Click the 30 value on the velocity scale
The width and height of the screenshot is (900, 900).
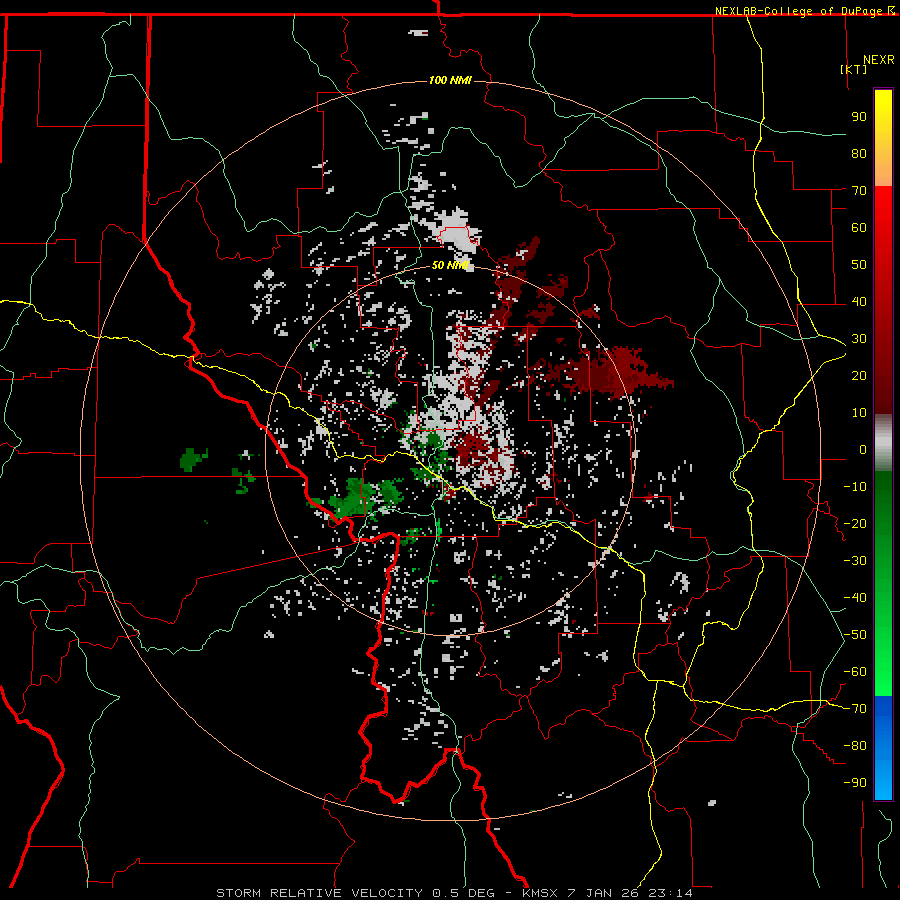[x=859, y=339]
